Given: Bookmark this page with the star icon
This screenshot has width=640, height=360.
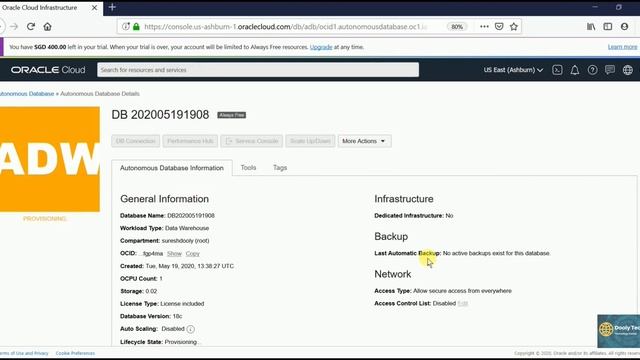Looking at the screenshot, I should click(x=513, y=27).
